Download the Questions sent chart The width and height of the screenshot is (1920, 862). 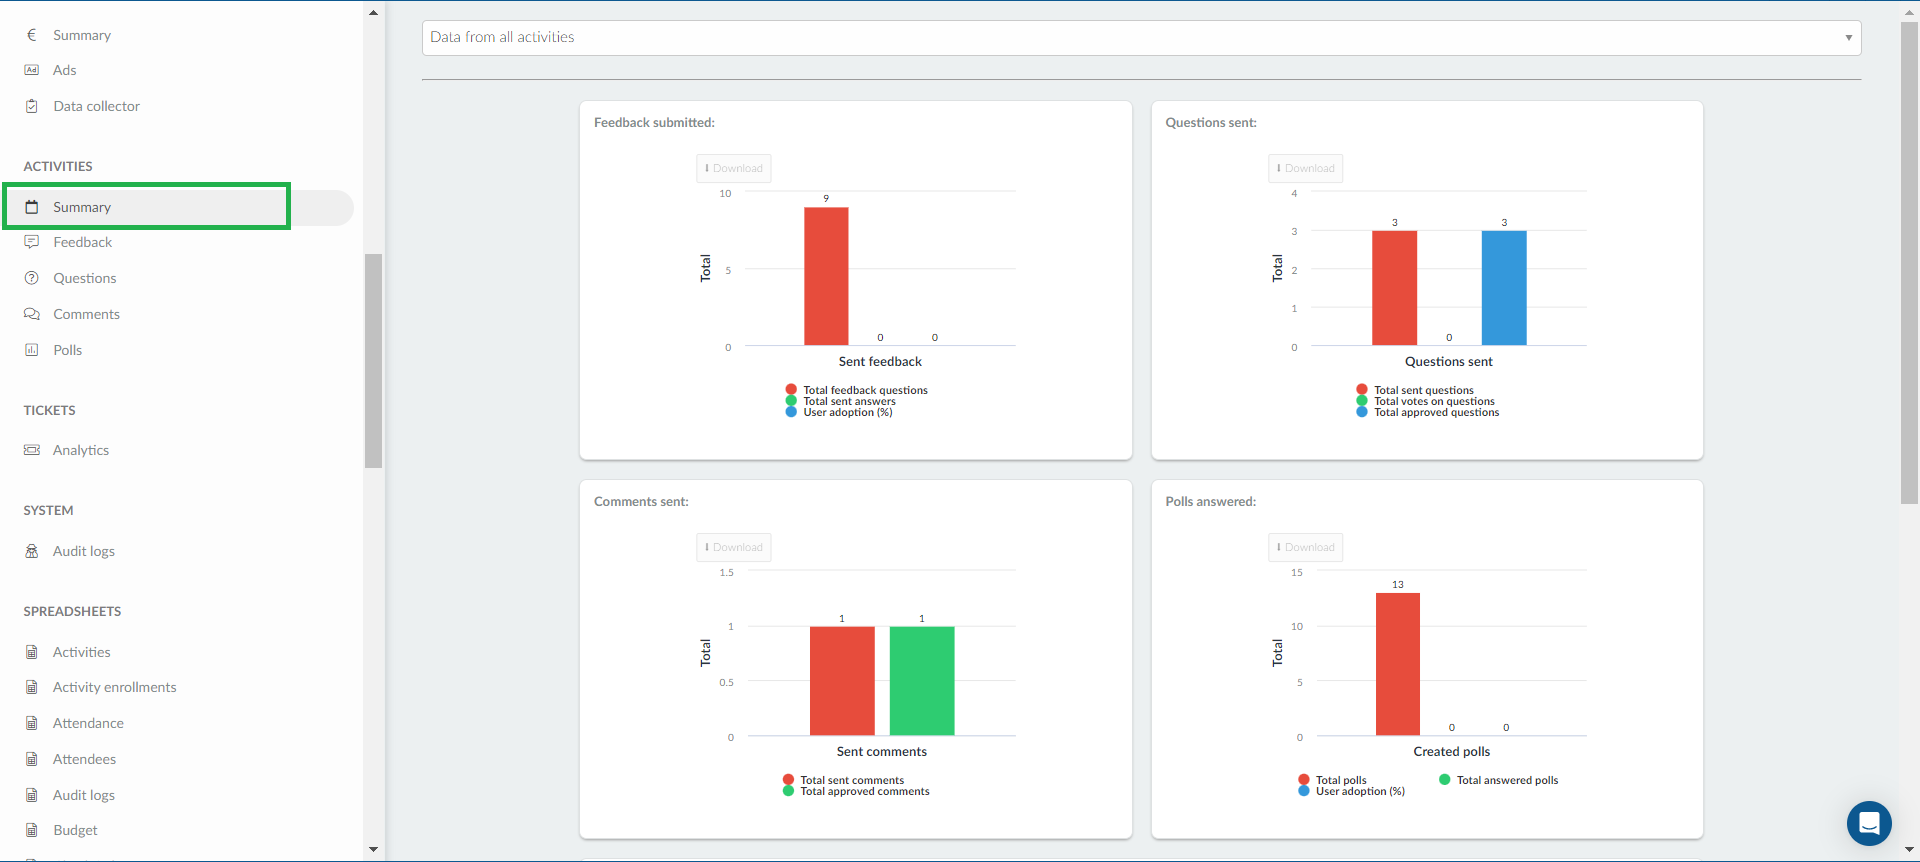[x=1306, y=168]
